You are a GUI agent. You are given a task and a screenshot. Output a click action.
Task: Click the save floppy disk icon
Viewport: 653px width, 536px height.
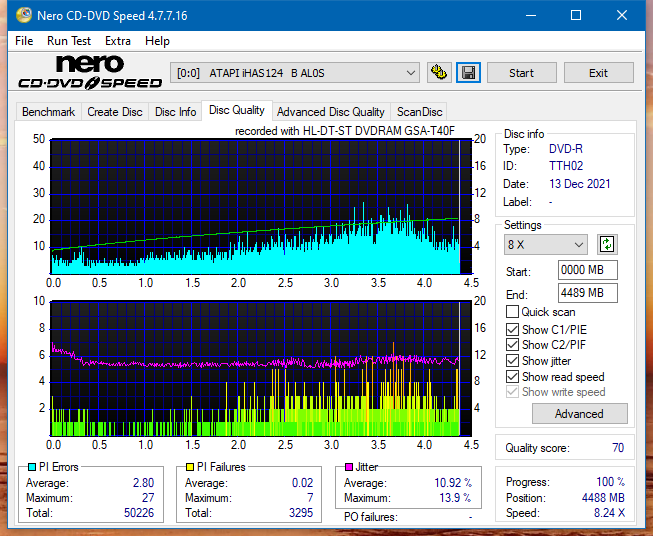pos(469,73)
